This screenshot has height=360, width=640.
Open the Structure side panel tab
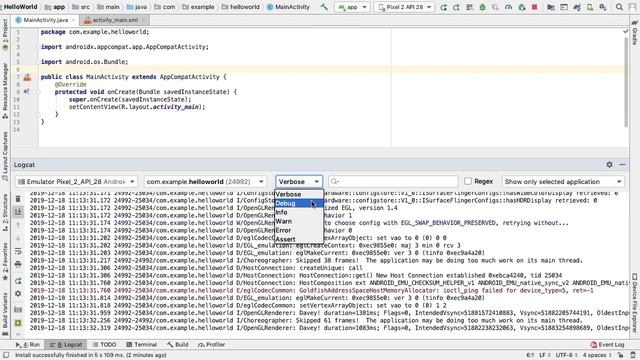pos(5,212)
